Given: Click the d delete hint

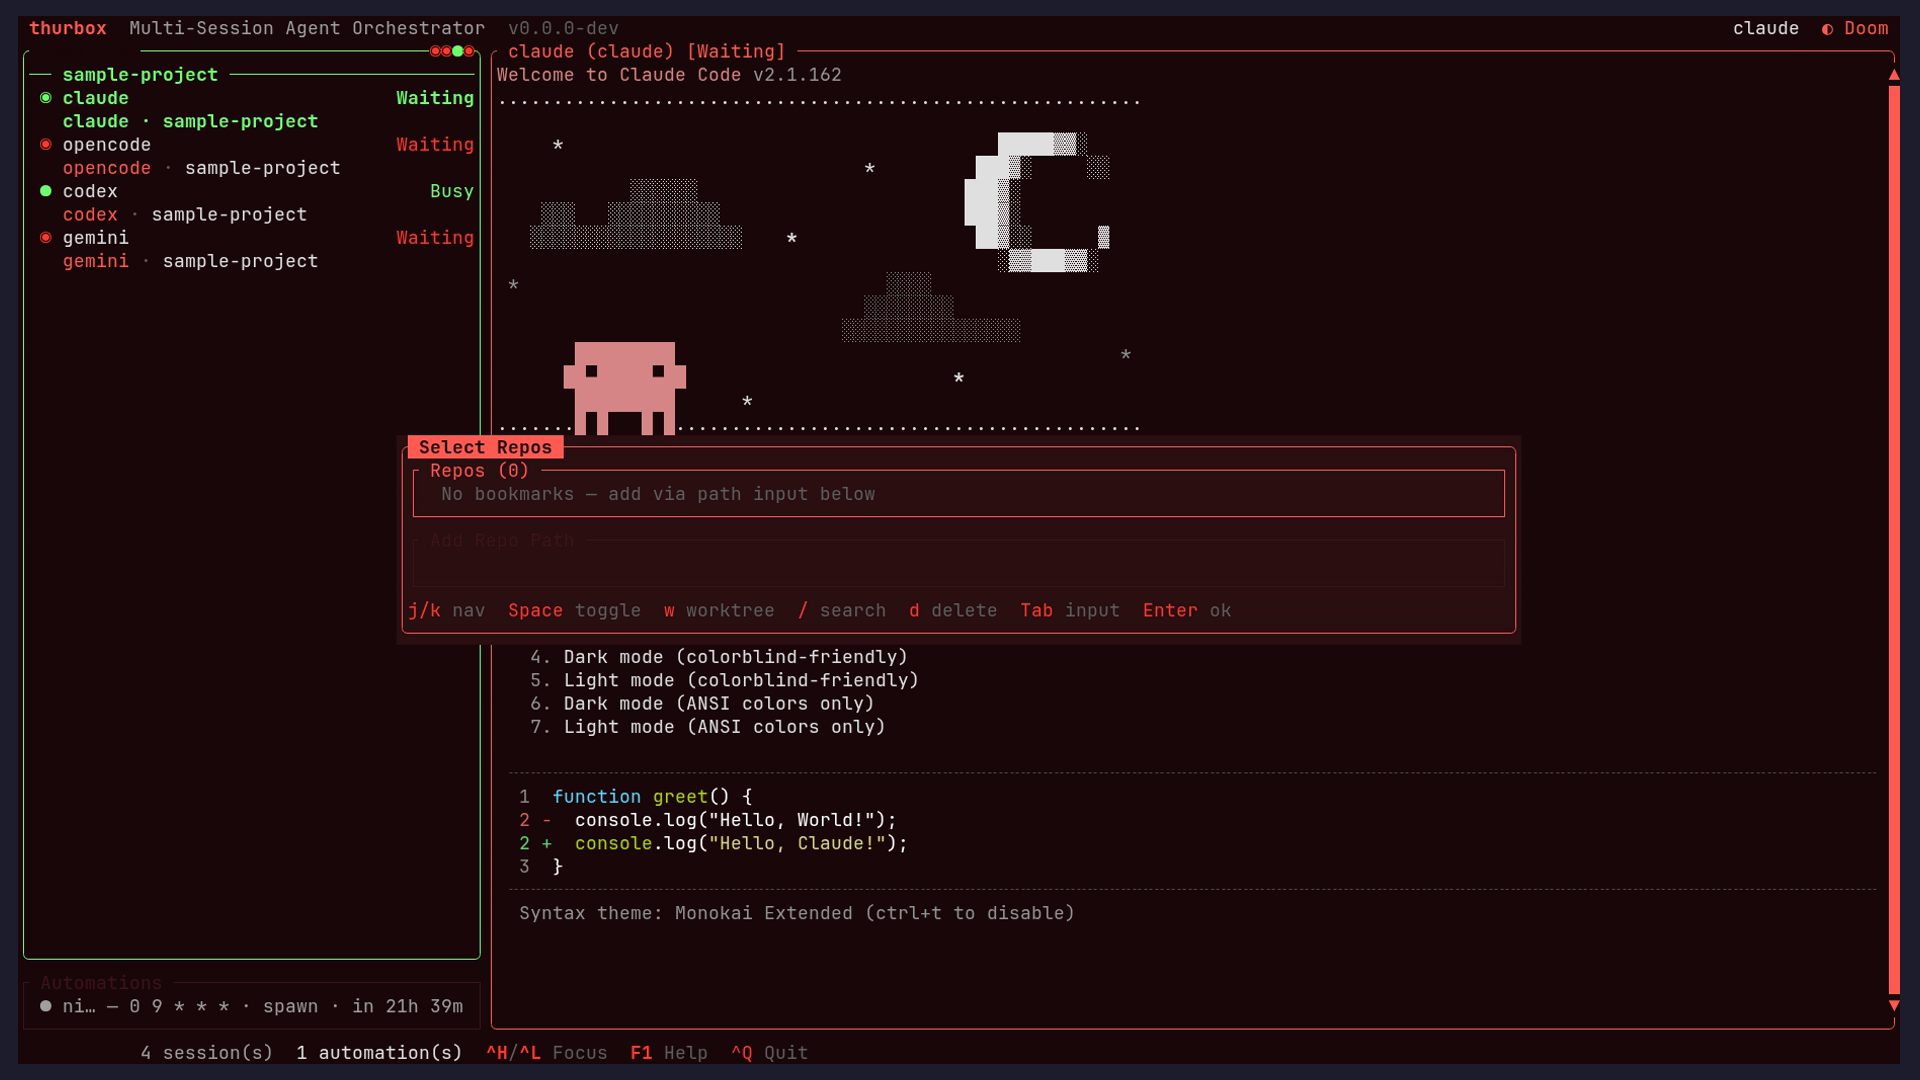Looking at the screenshot, I should (x=953, y=611).
